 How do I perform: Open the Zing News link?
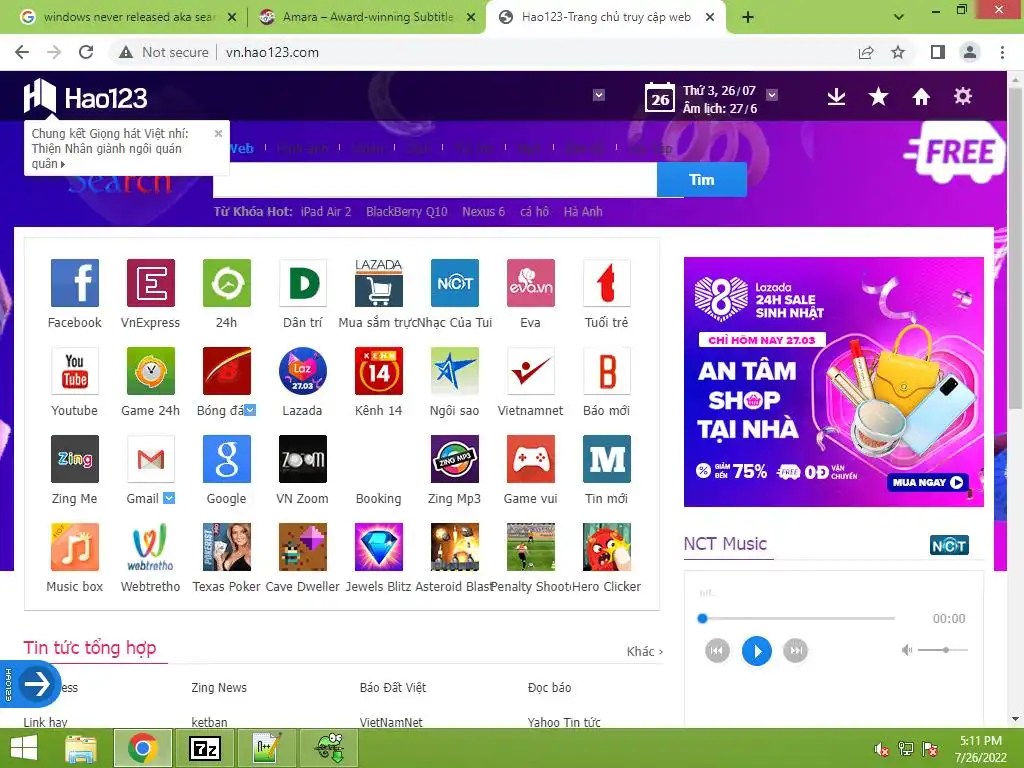[x=219, y=688]
